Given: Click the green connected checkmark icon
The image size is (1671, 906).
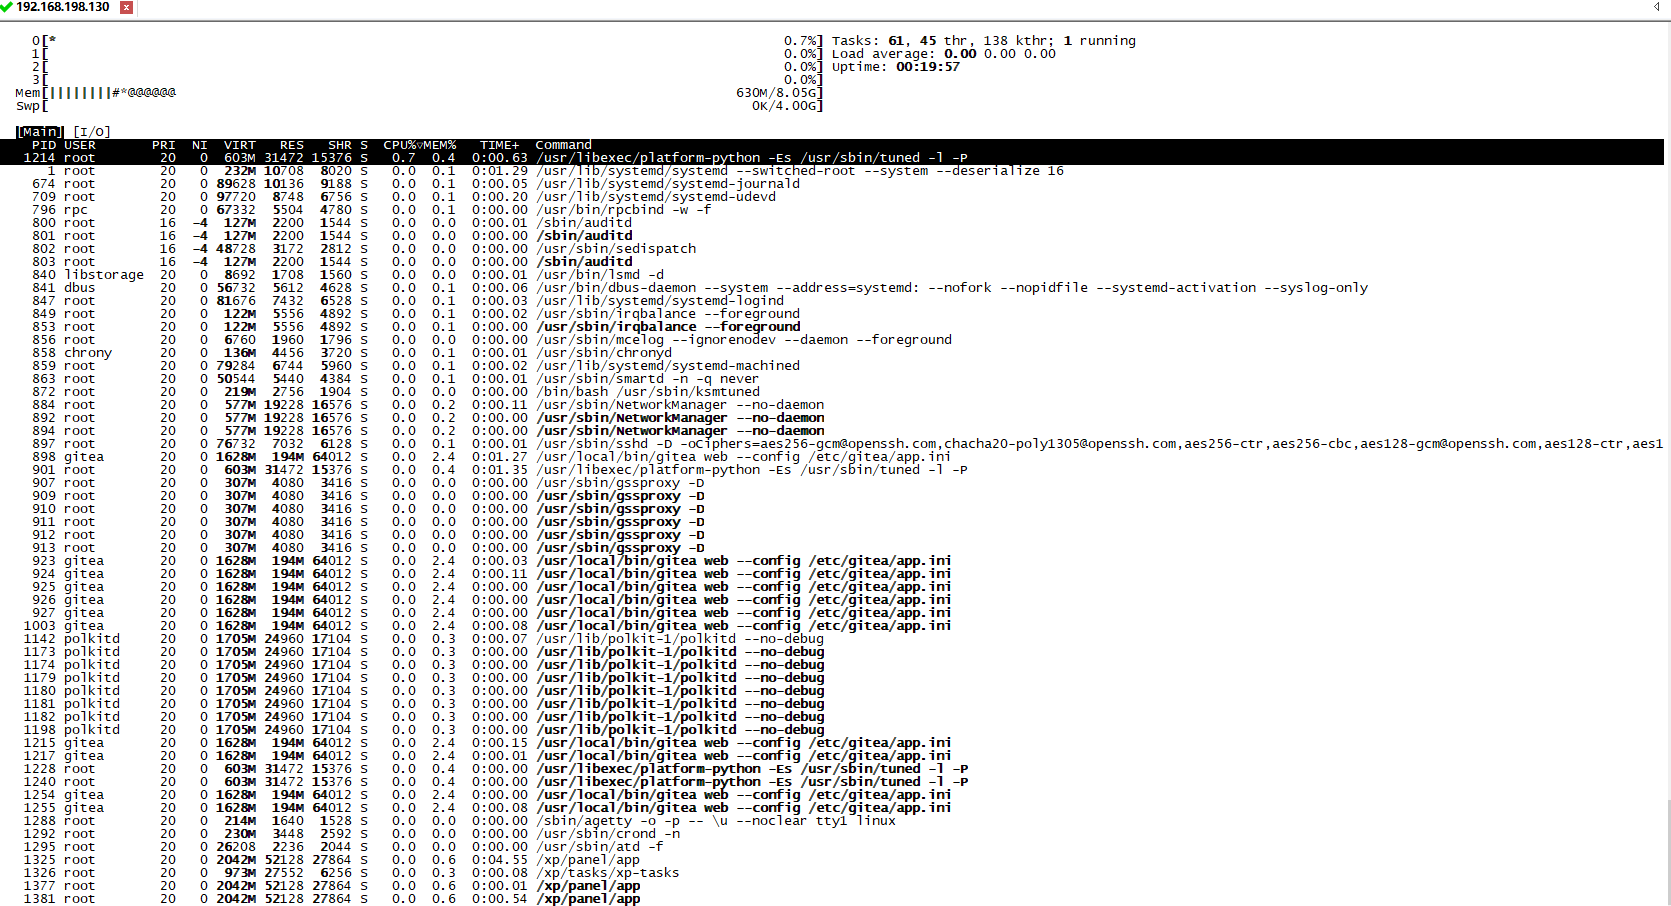Looking at the screenshot, I should 6,7.
